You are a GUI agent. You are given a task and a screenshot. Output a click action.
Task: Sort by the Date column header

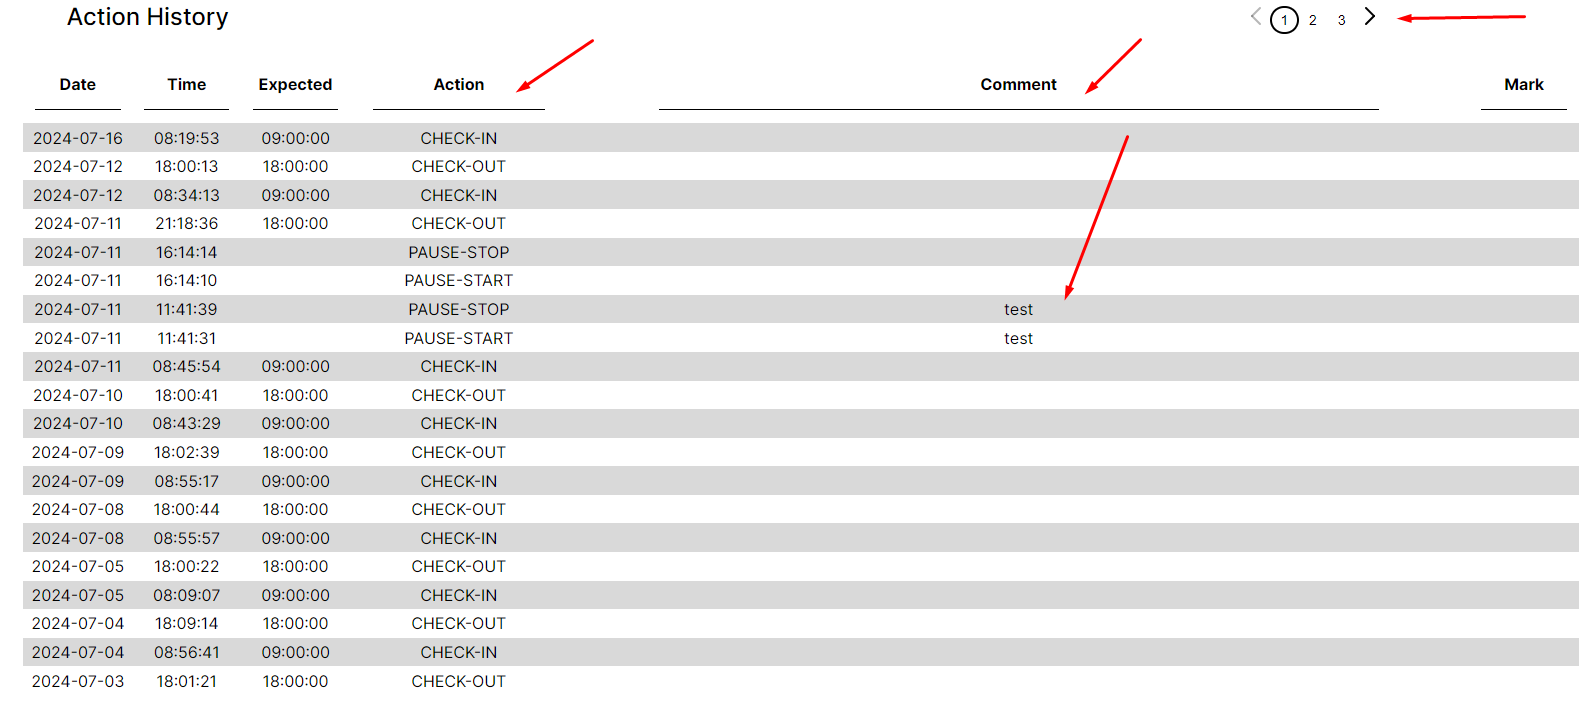point(78,85)
